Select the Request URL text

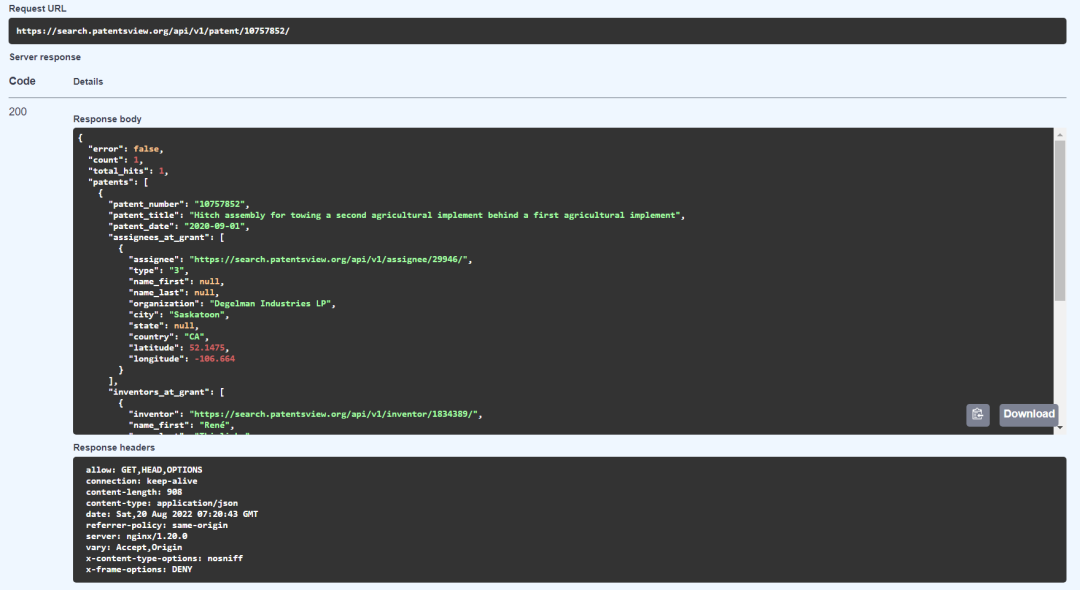point(153,31)
